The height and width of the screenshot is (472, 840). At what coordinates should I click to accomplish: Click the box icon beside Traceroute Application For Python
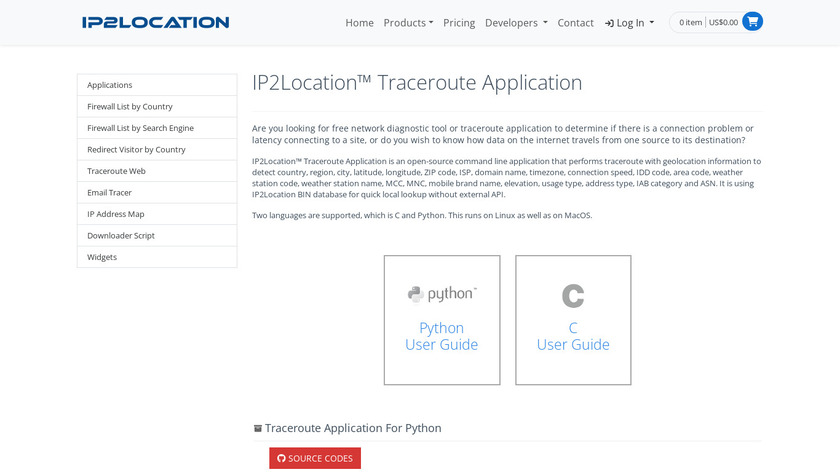tap(258, 428)
